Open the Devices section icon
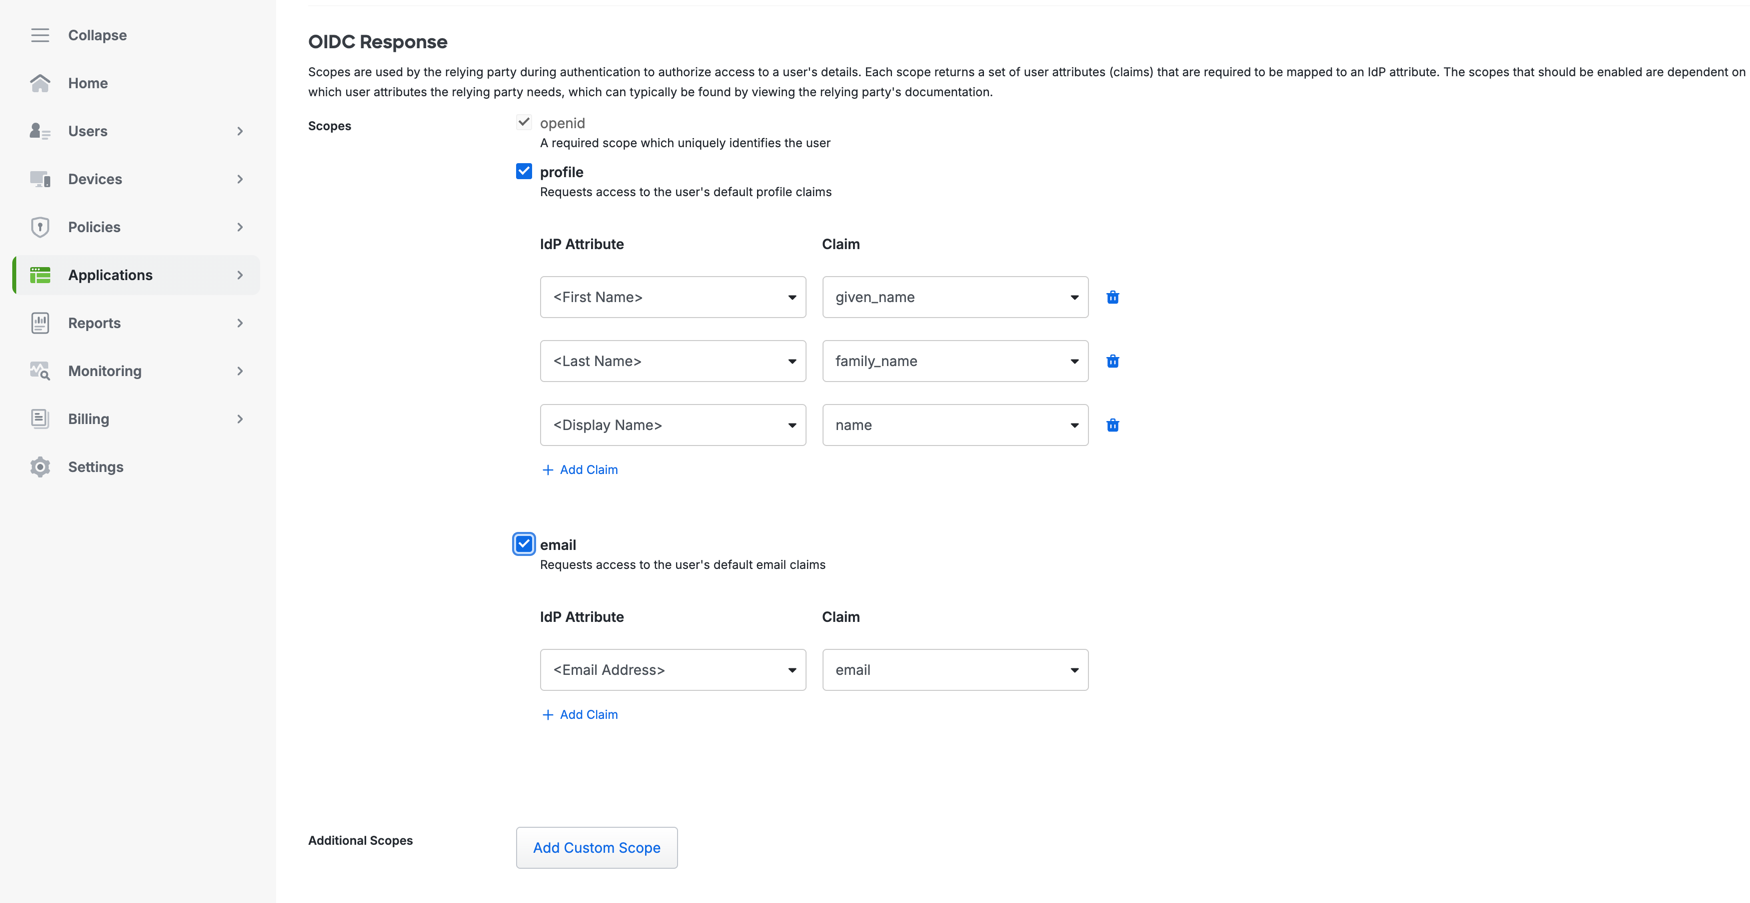This screenshot has width=1750, height=903. pos(40,179)
